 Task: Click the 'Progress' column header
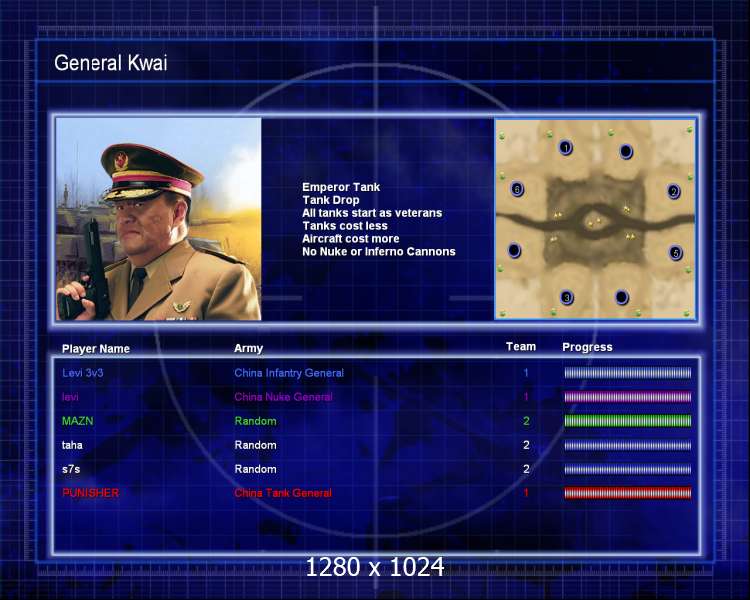tap(587, 347)
